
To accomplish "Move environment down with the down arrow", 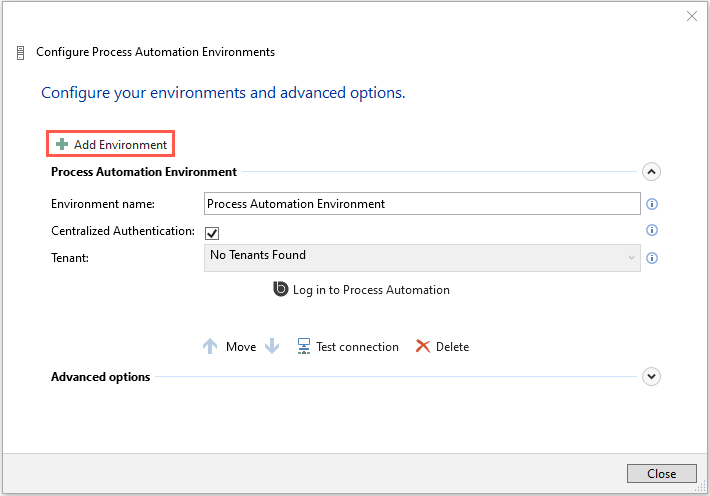I will tap(272, 347).
